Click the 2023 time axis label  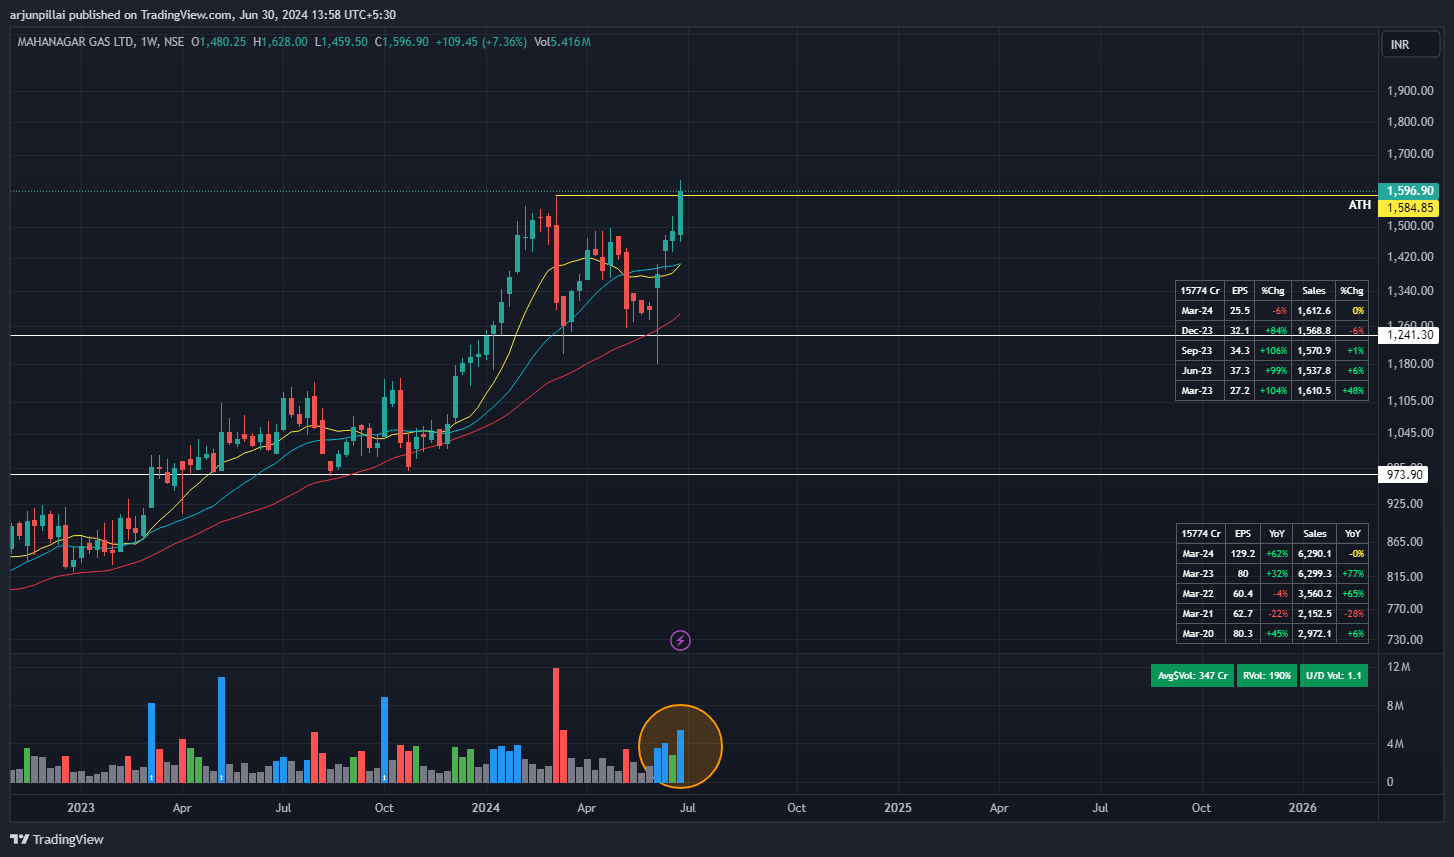(x=81, y=808)
